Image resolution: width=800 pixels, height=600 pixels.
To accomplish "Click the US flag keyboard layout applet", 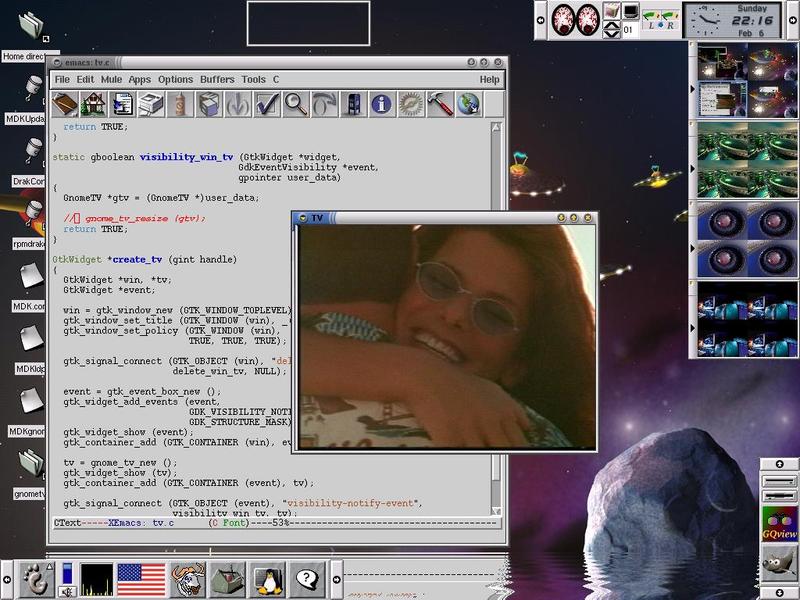I will point(141,580).
